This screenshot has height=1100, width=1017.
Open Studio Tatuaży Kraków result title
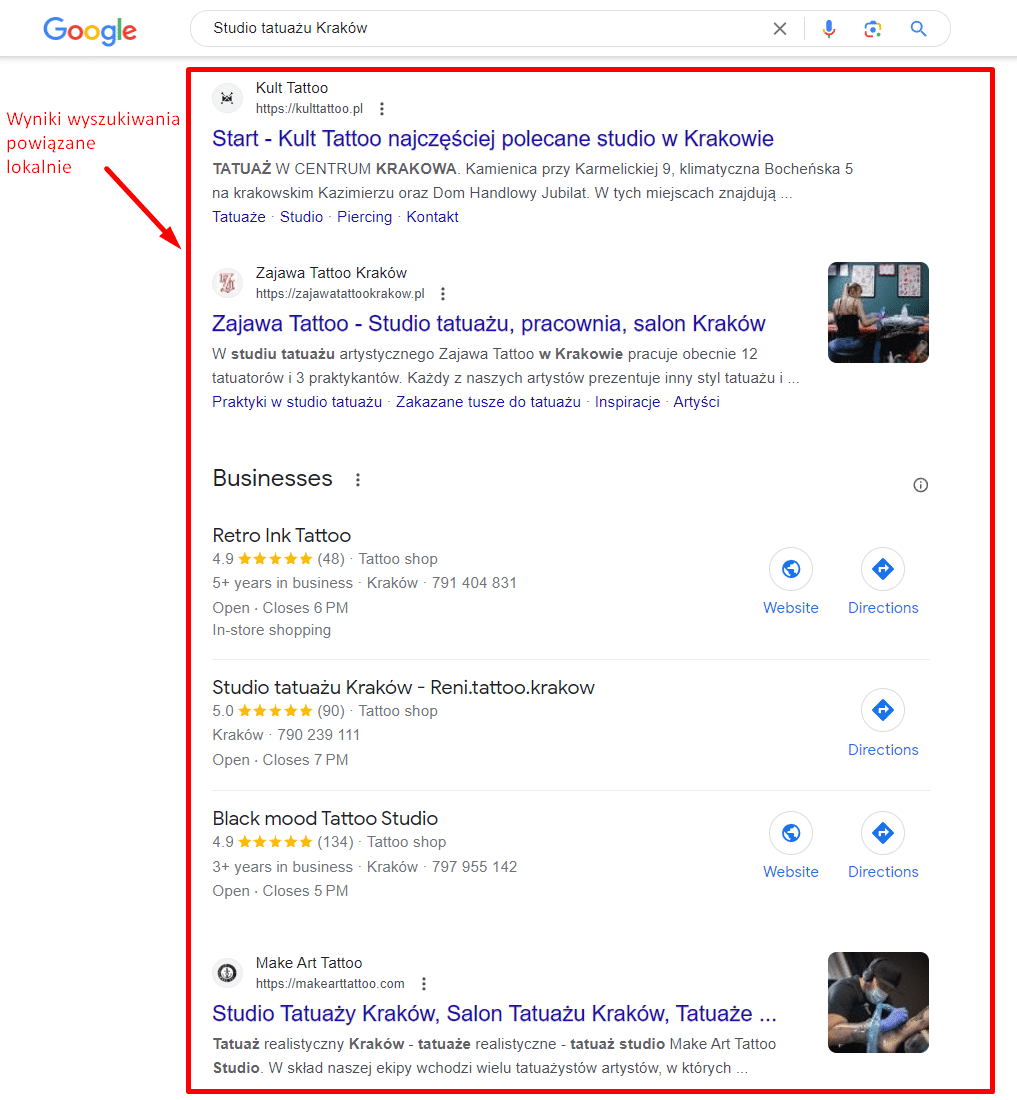tap(494, 1014)
